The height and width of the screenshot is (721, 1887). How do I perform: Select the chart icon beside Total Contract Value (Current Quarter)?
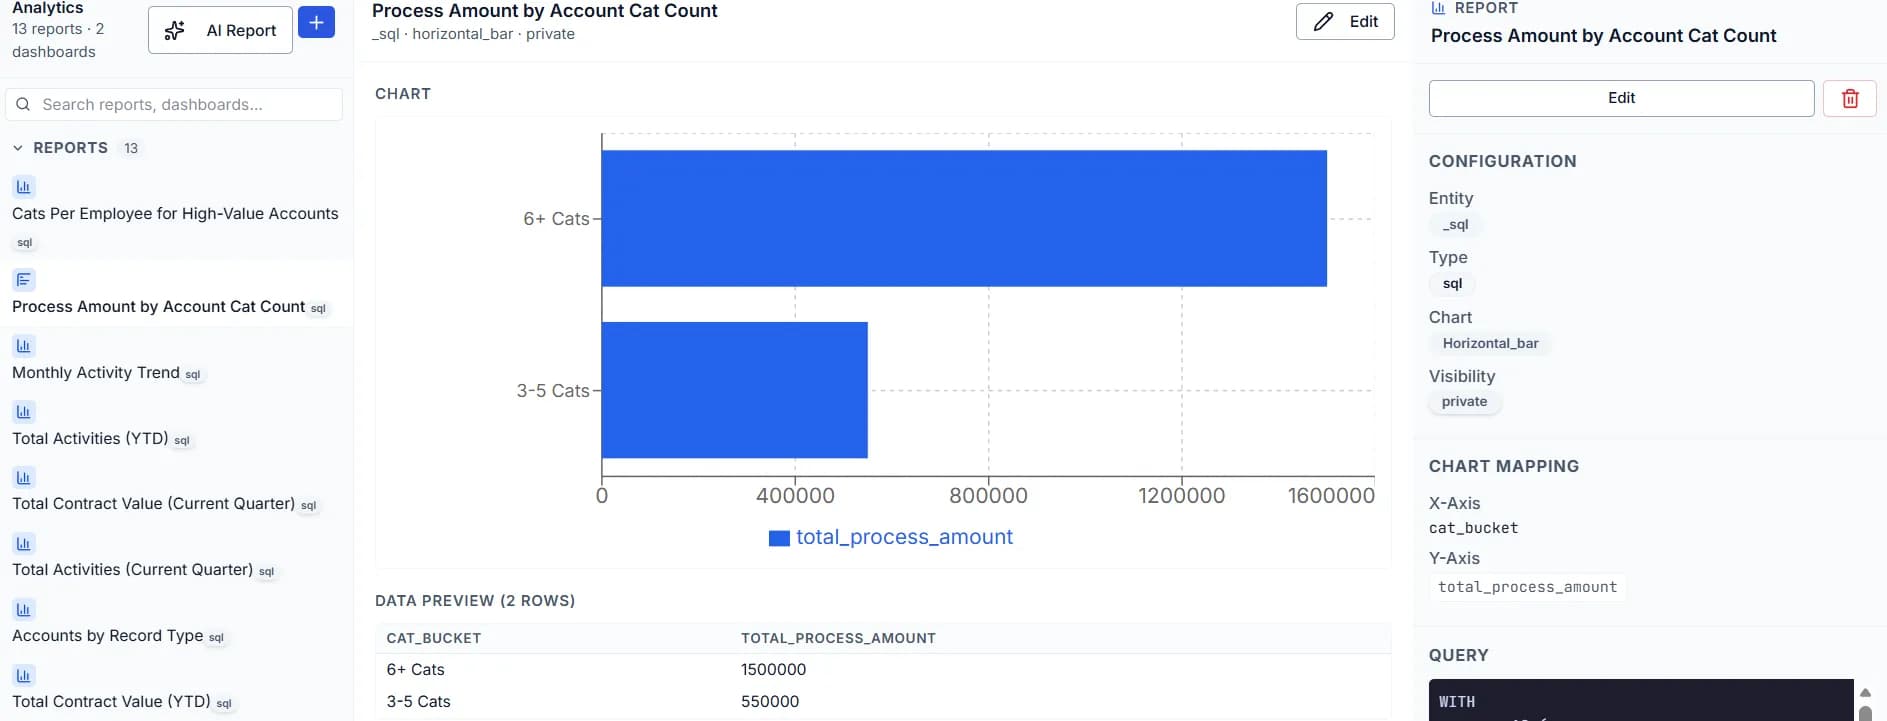23,477
